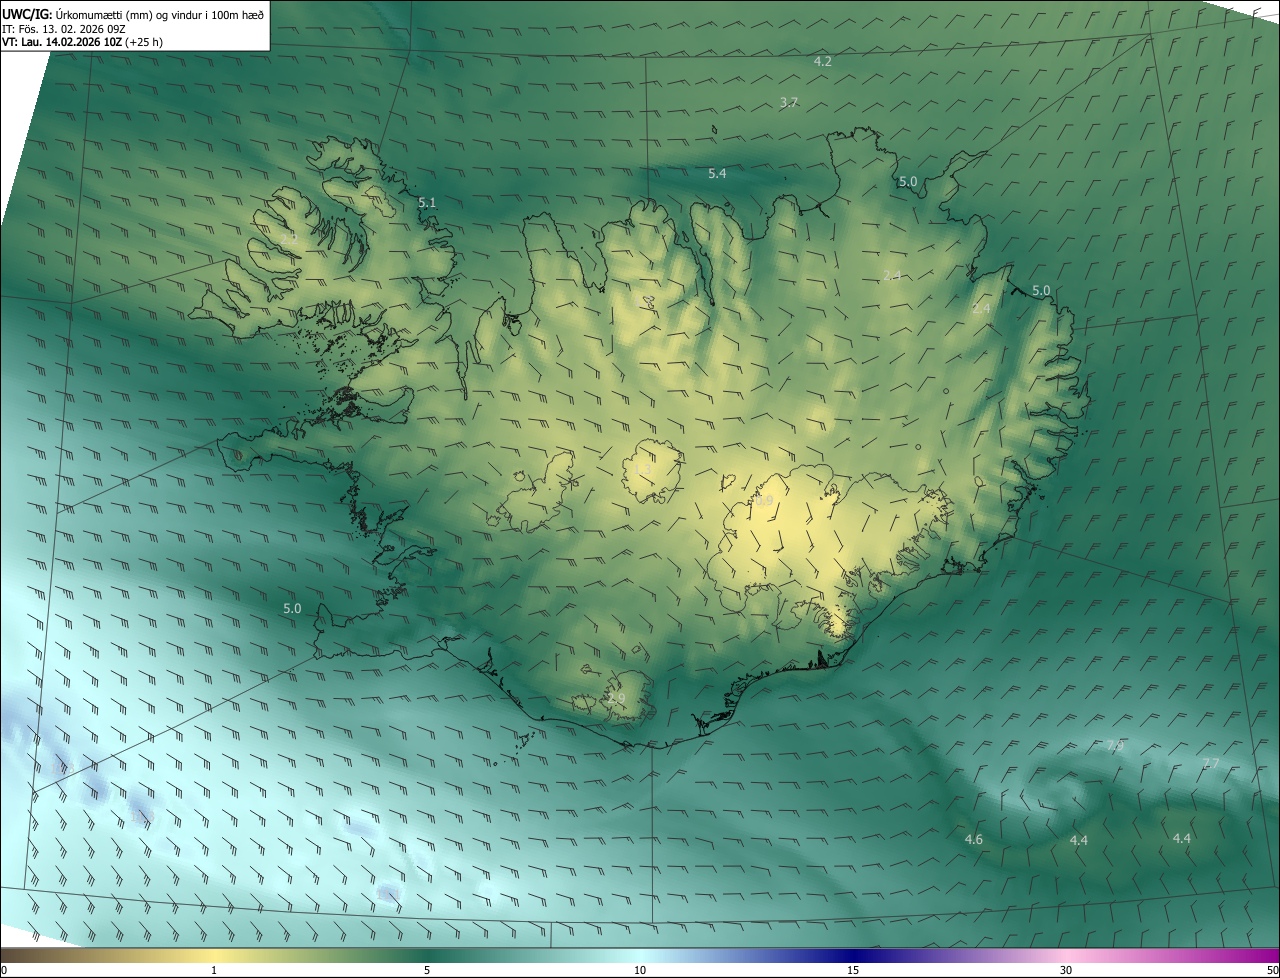Click the 1.3 value on Hofsjökull glacier
Viewport: 1280px width, 978px height.
[x=643, y=469]
